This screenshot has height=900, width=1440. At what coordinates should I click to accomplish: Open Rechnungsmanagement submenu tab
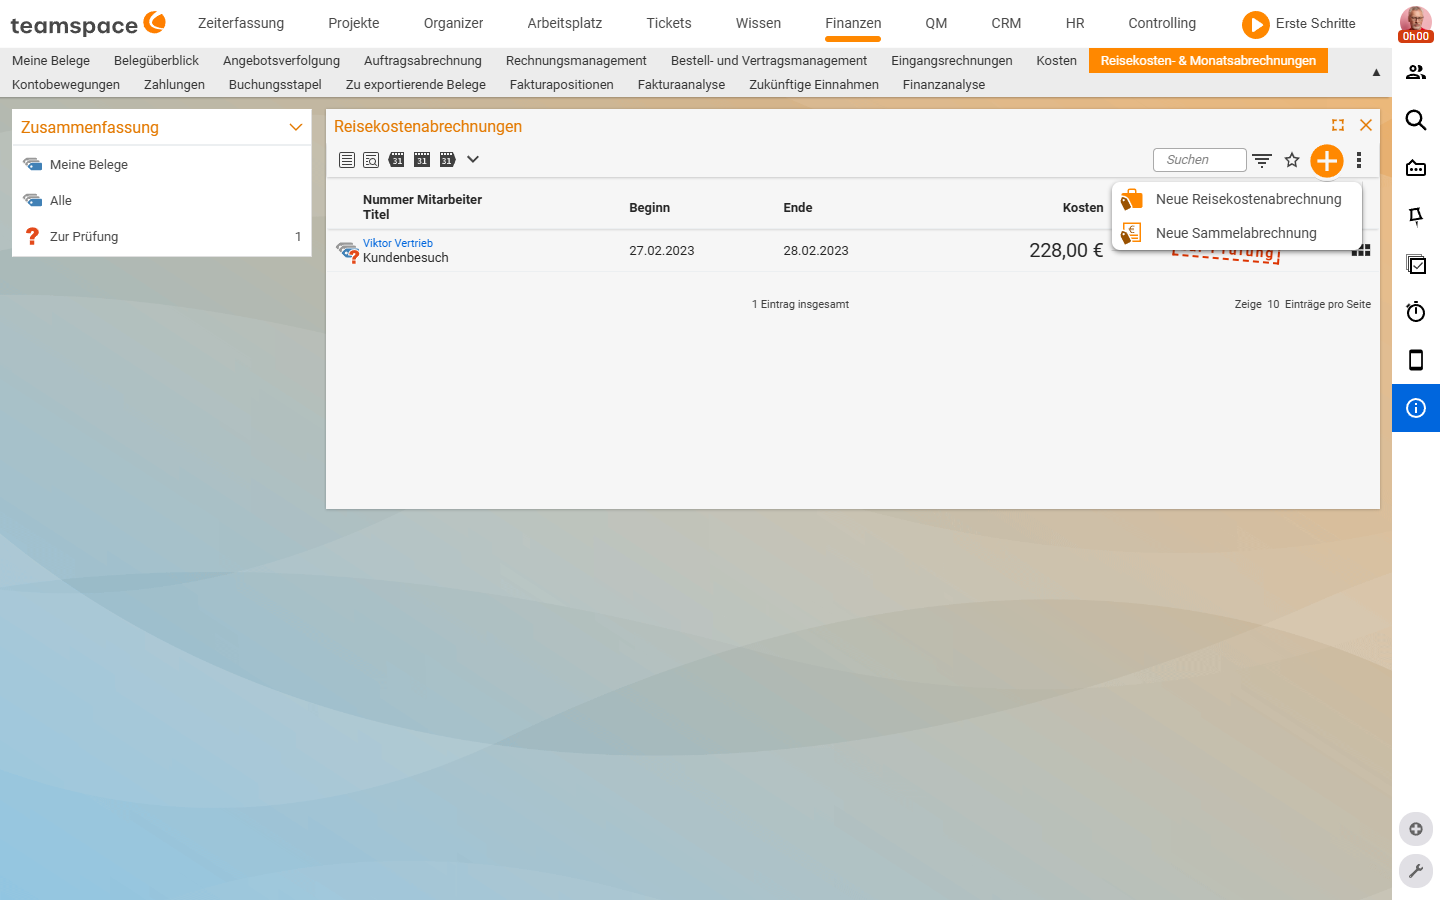[x=576, y=61]
